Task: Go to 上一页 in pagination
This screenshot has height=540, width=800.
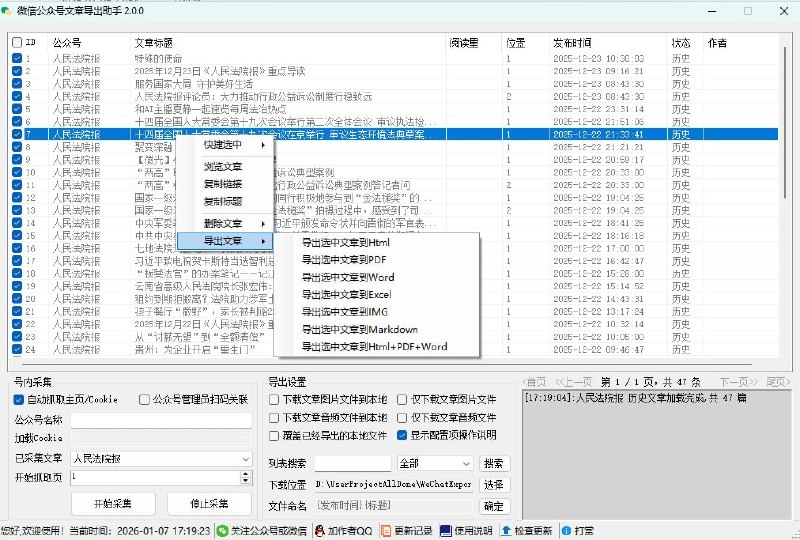Action: click(x=574, y=382)
